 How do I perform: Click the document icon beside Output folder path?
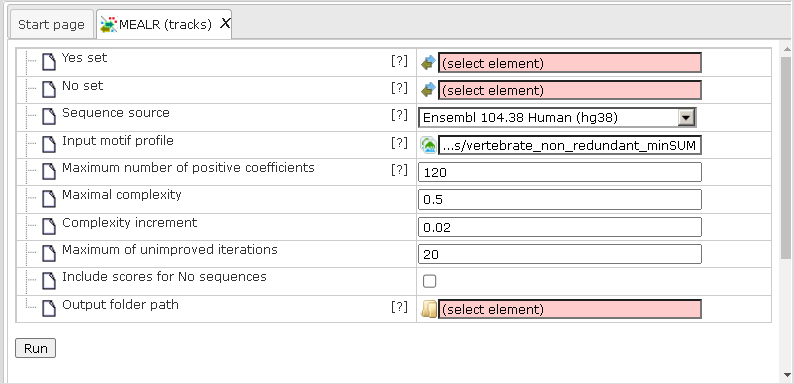pos(49,309)
